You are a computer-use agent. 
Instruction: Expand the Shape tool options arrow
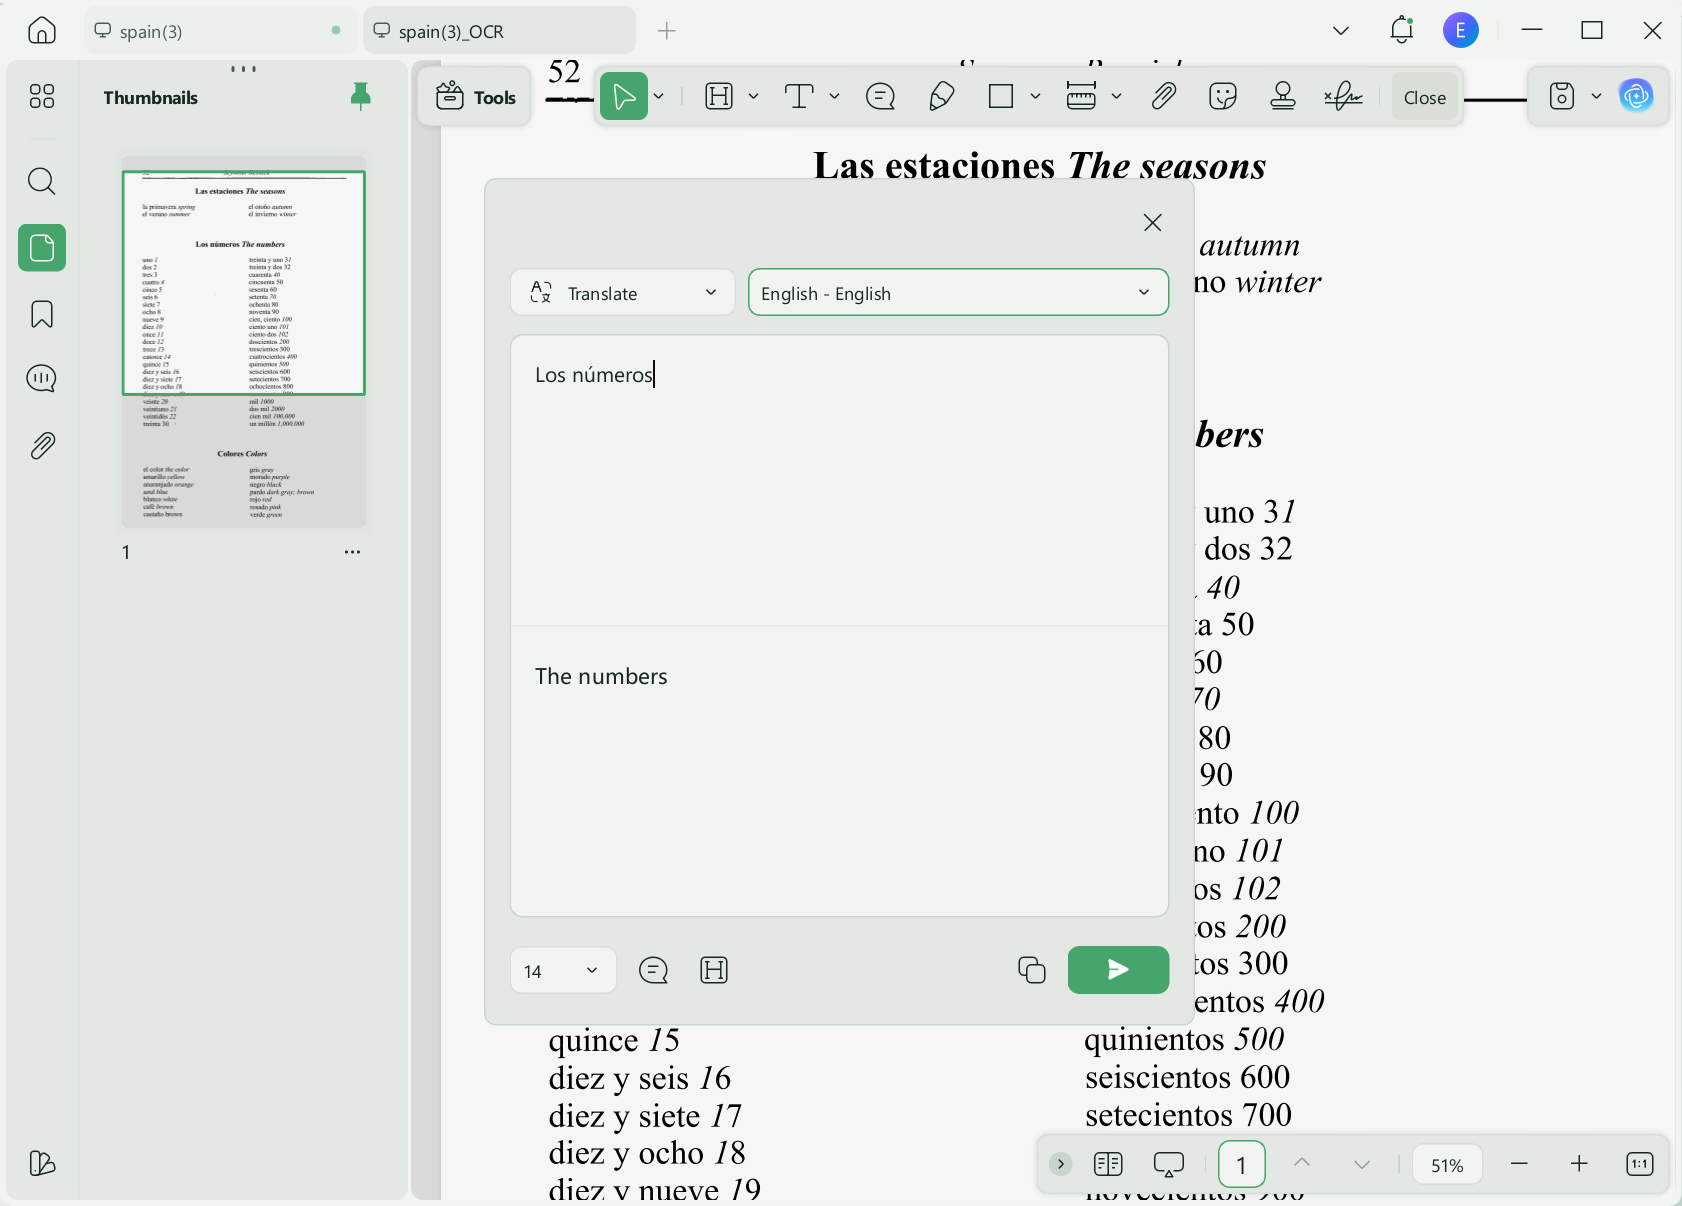1035,97
